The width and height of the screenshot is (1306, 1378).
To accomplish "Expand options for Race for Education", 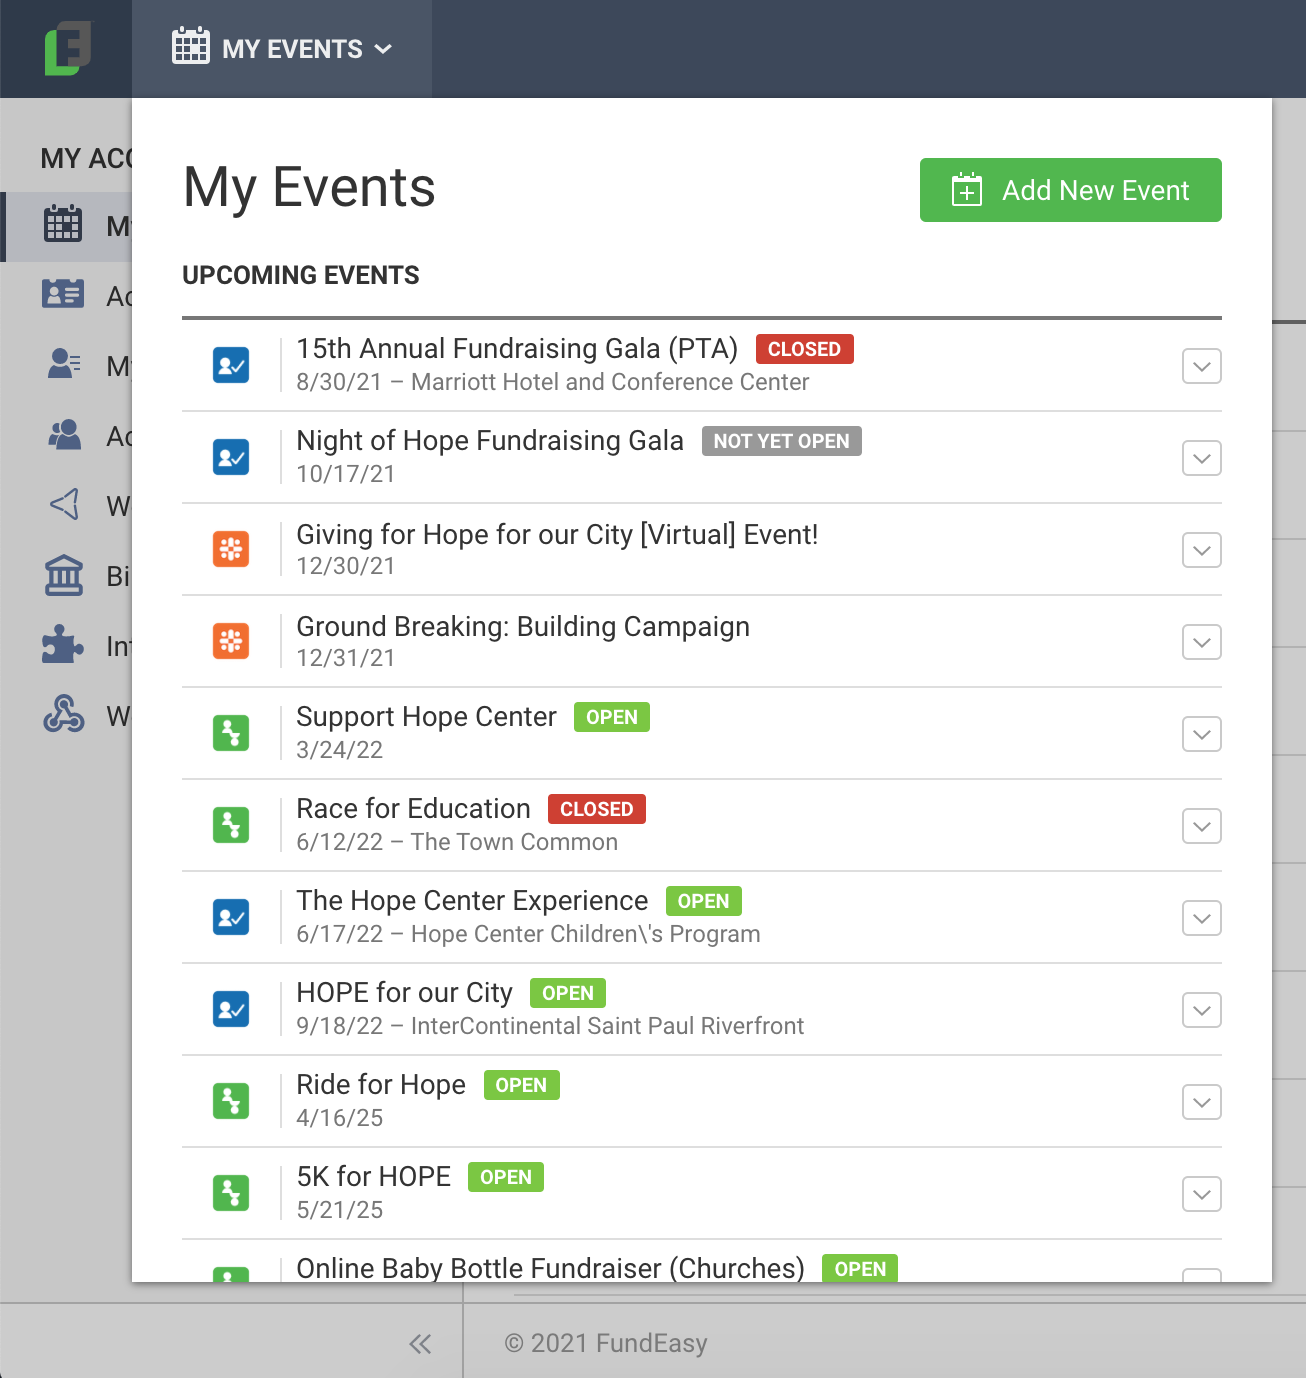I will click(x=1202, y=826).
